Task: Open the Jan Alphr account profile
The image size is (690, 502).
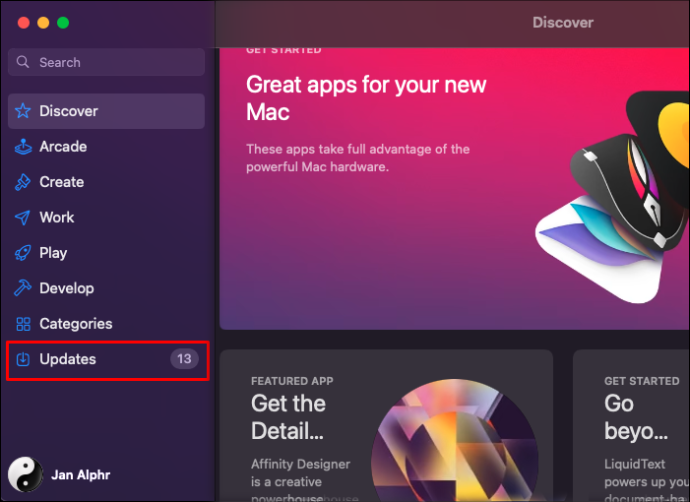Action: click(59, 475)
